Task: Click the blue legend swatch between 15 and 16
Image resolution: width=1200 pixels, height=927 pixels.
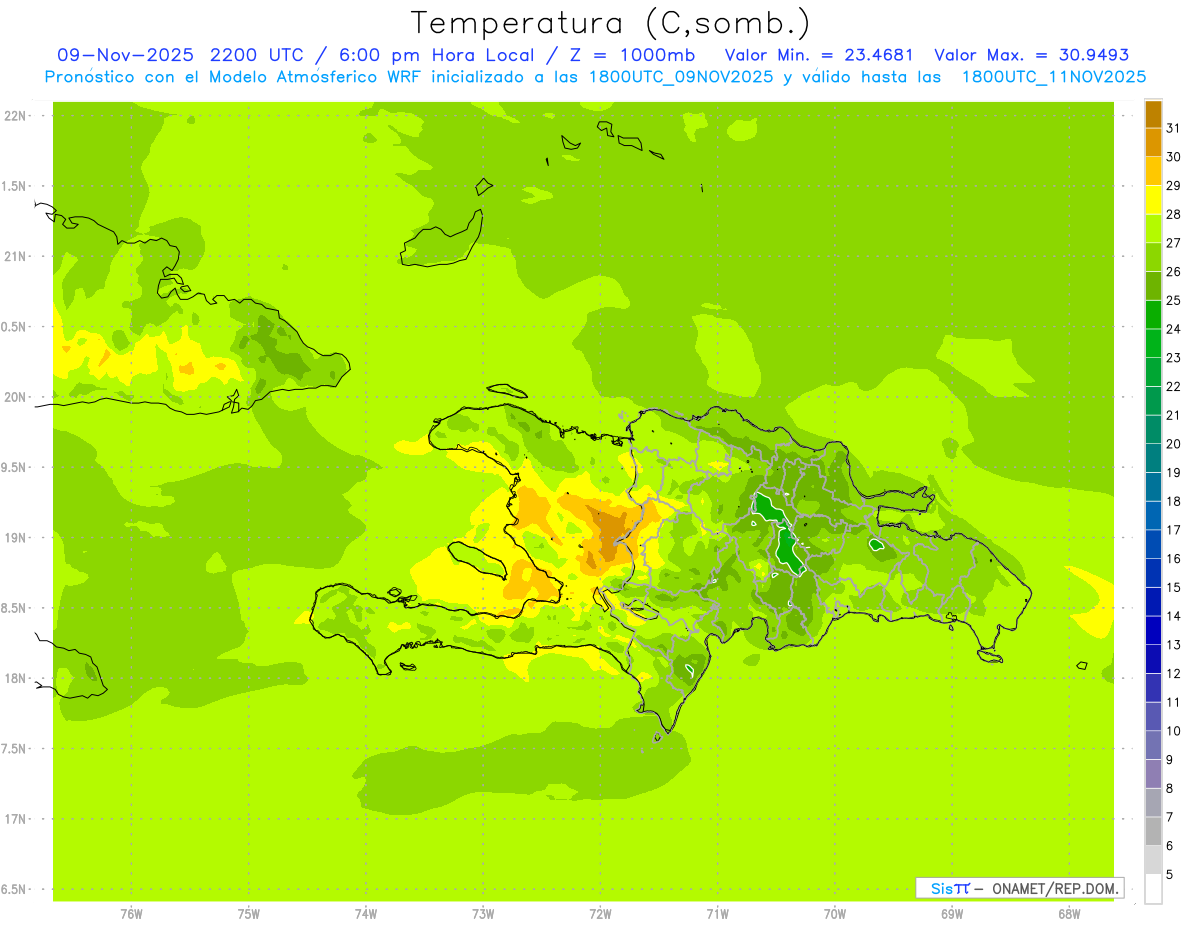Action: click(x=1153, y=573)
